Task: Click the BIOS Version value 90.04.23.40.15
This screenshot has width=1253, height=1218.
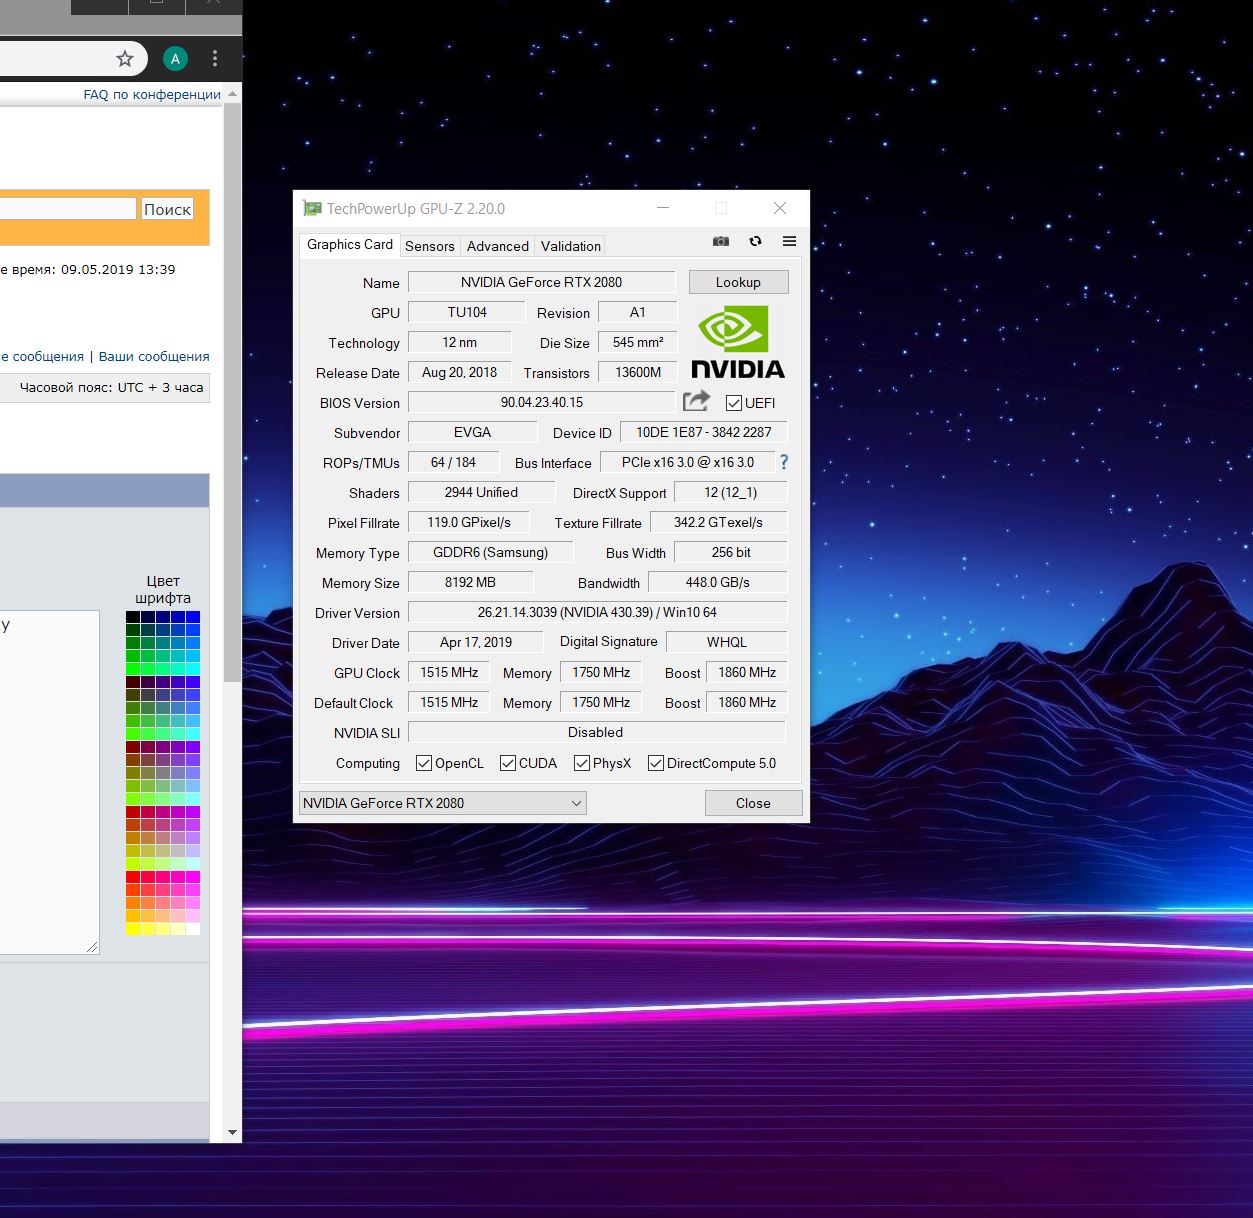Action: pyautogui.click(x=541, y=402)
